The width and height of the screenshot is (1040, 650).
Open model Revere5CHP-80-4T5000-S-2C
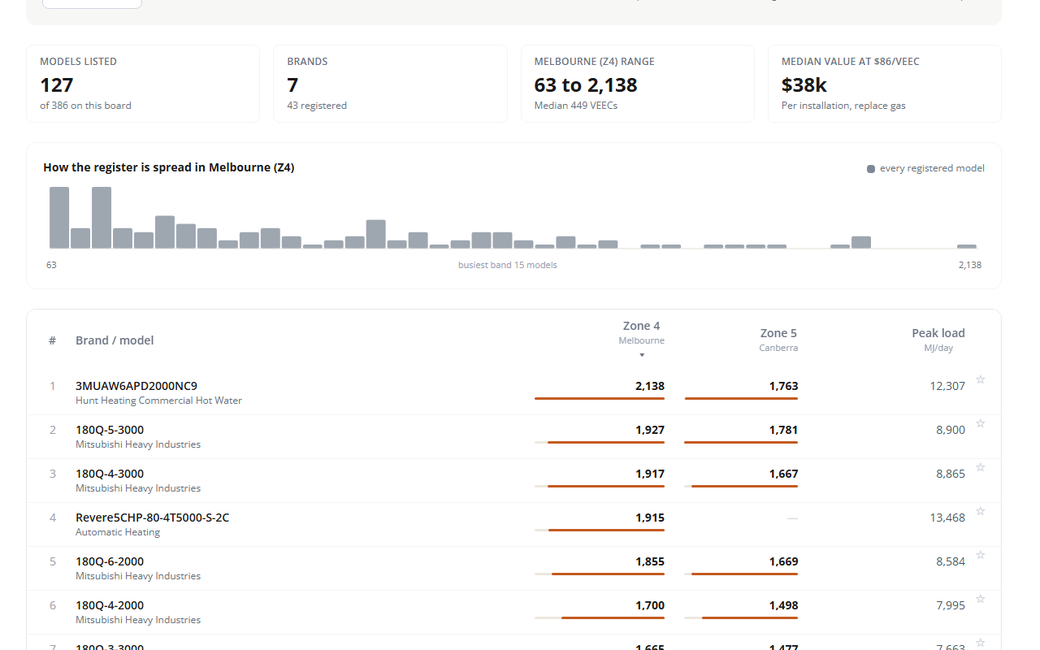(152, 517)
